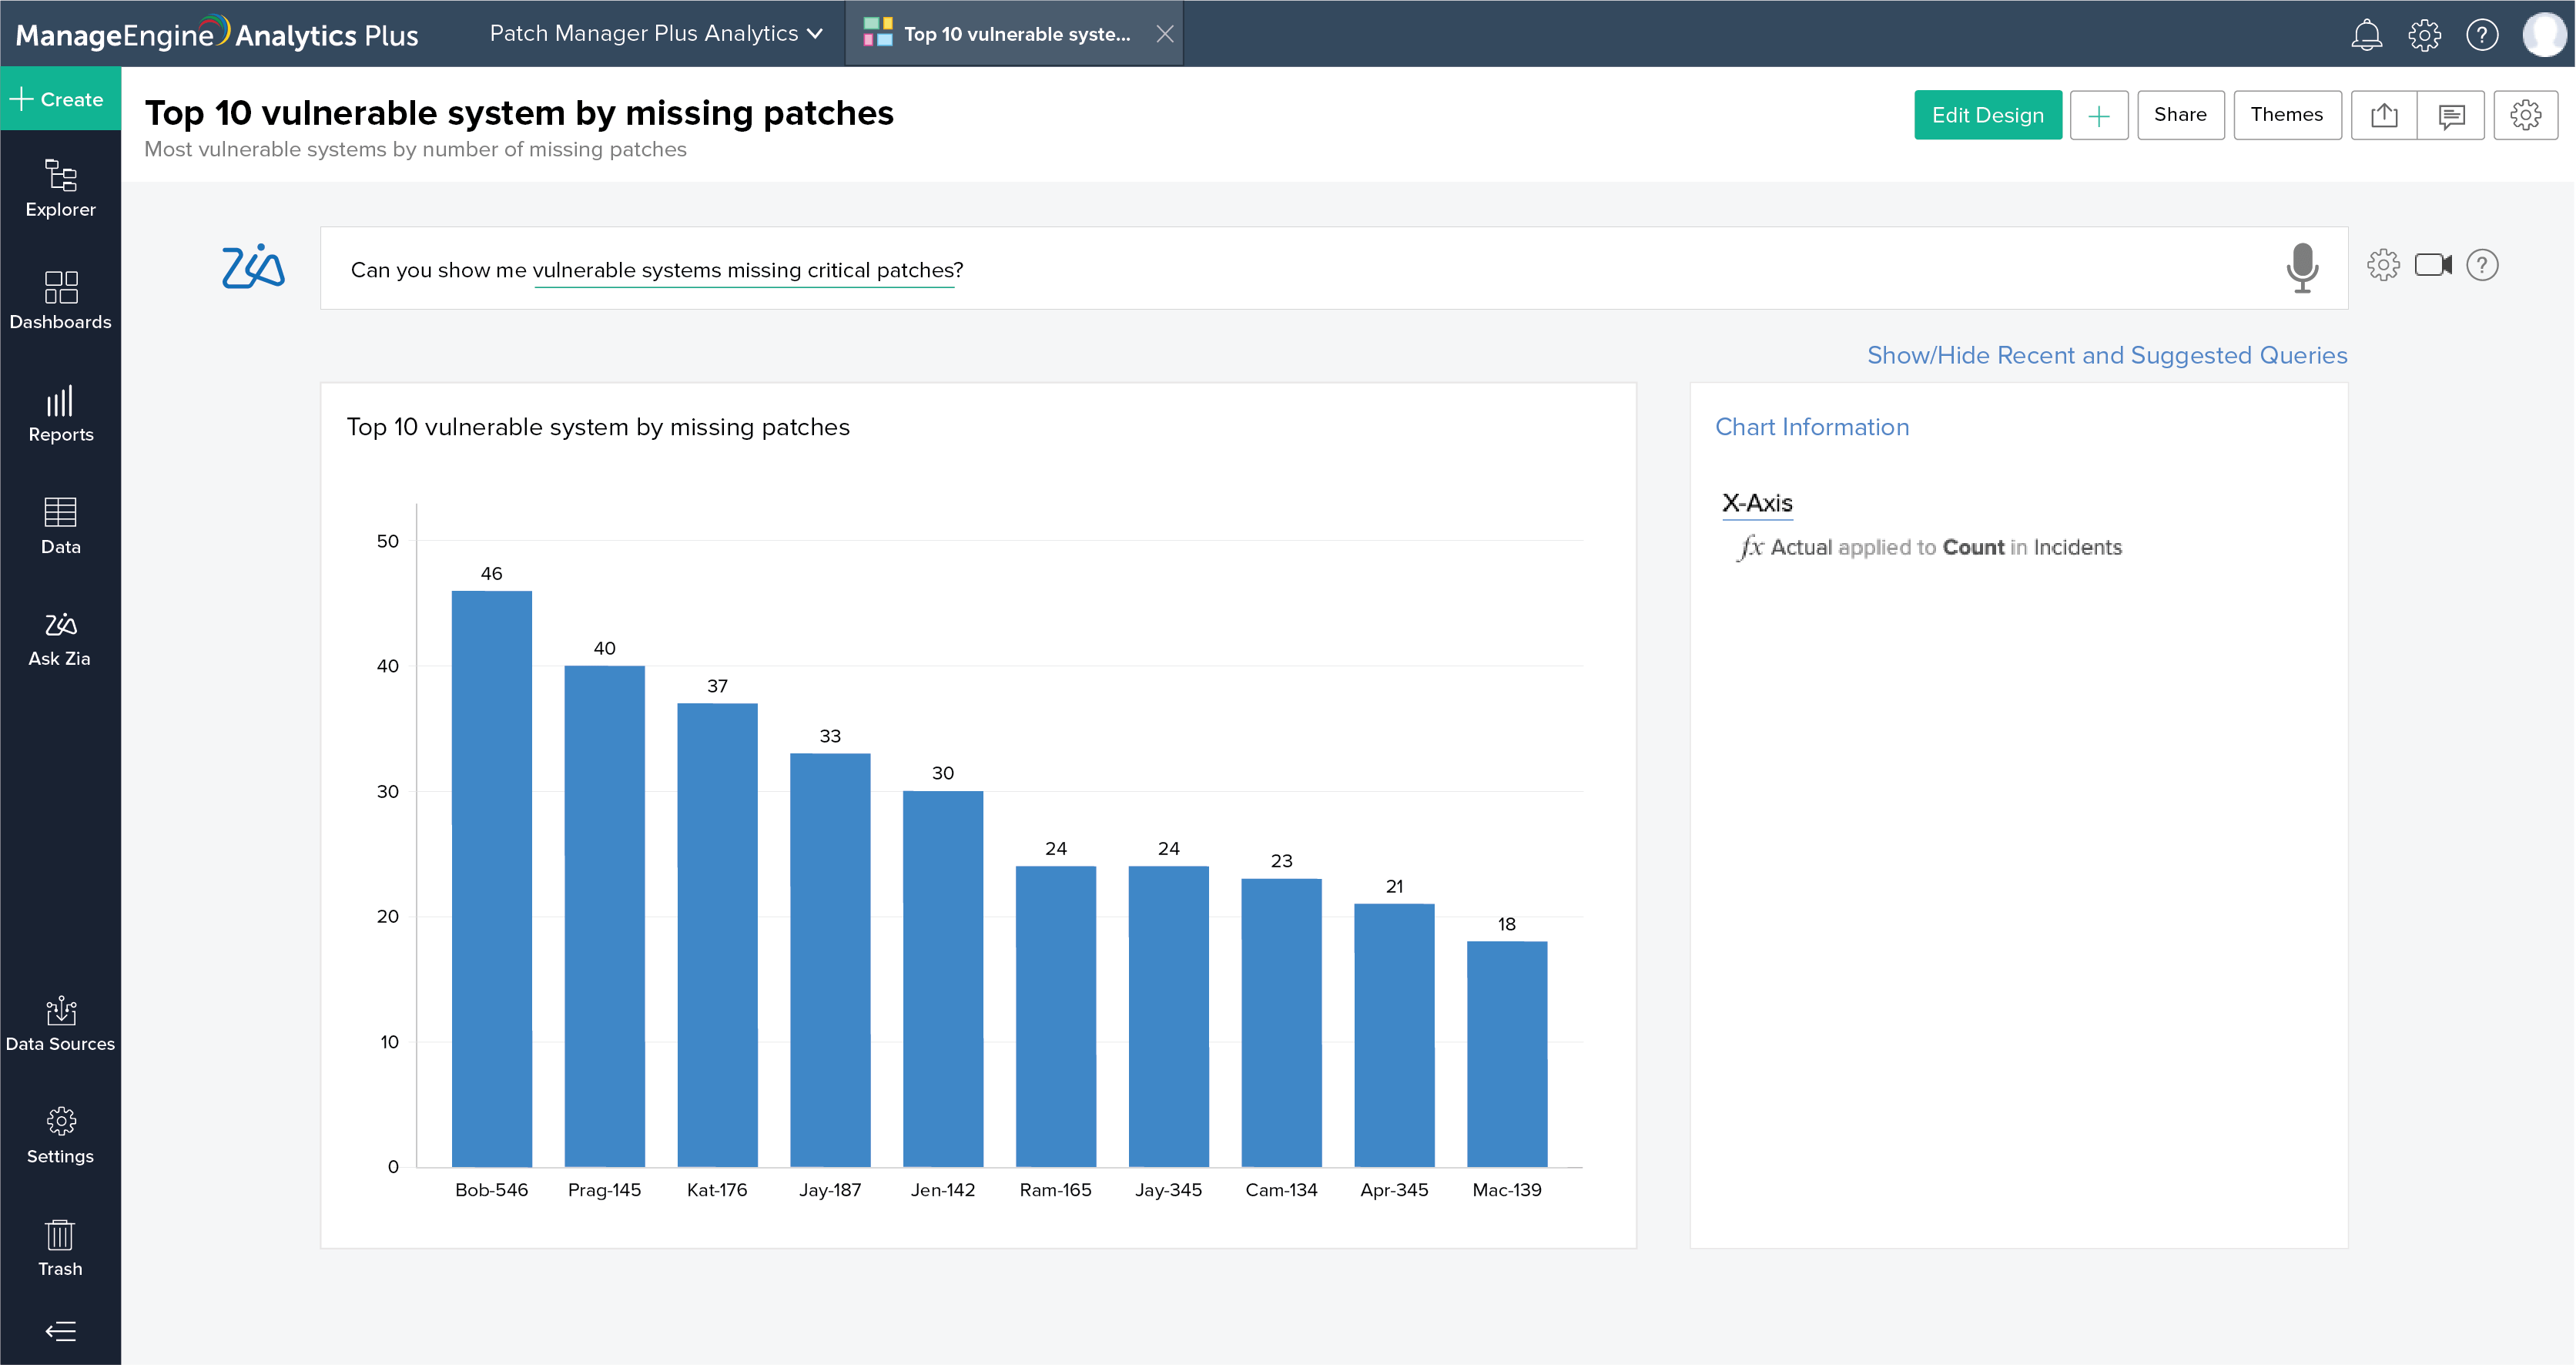Toggle Show/Hide Recent and Suggested Queries
2576x1365 pixels.
point(2107,355)
